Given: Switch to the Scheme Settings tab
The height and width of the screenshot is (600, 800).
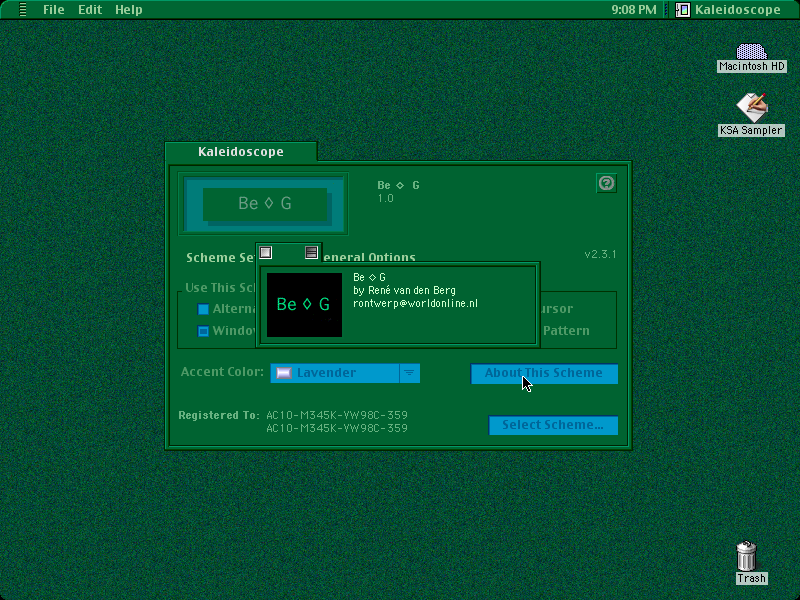Looking at the screenshot, I should pyautogui.click(x=220, y=258).
